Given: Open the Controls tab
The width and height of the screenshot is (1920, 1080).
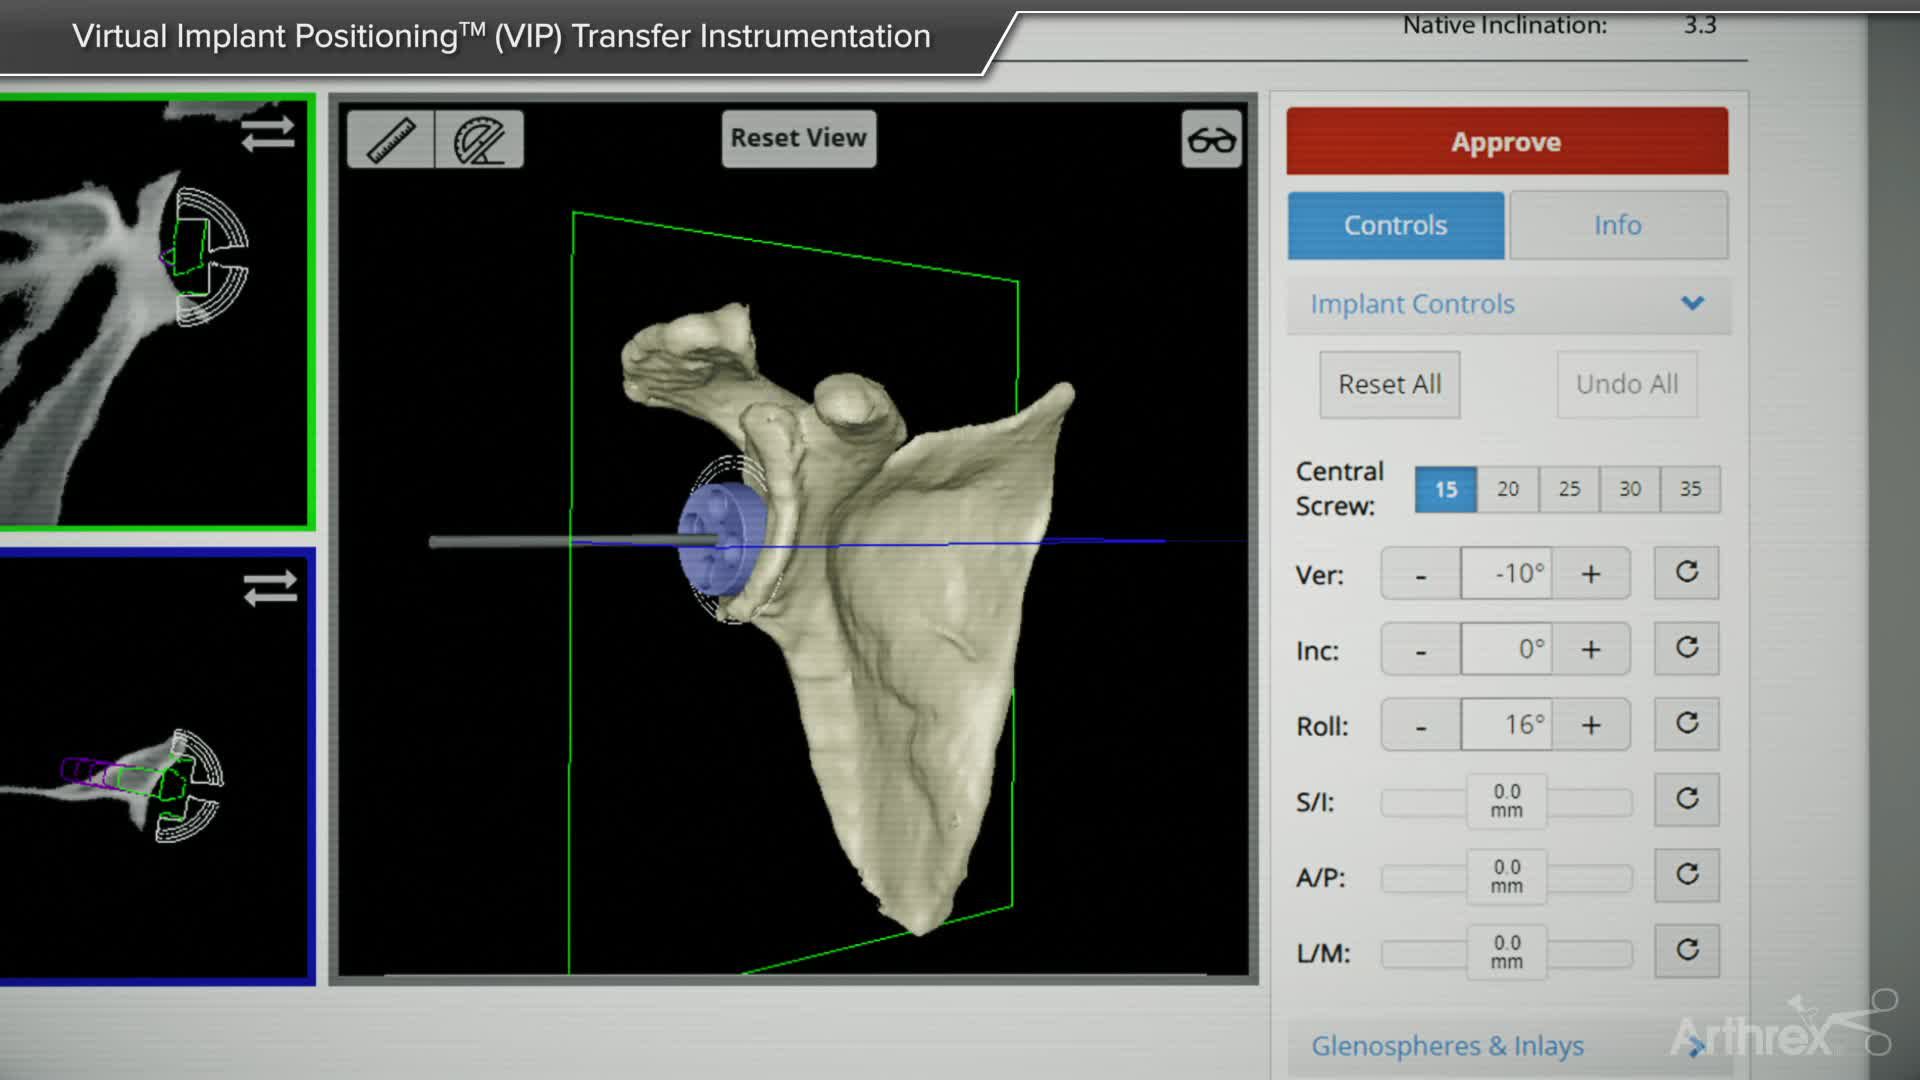Looking at the screenshot, I should 1395,225.
